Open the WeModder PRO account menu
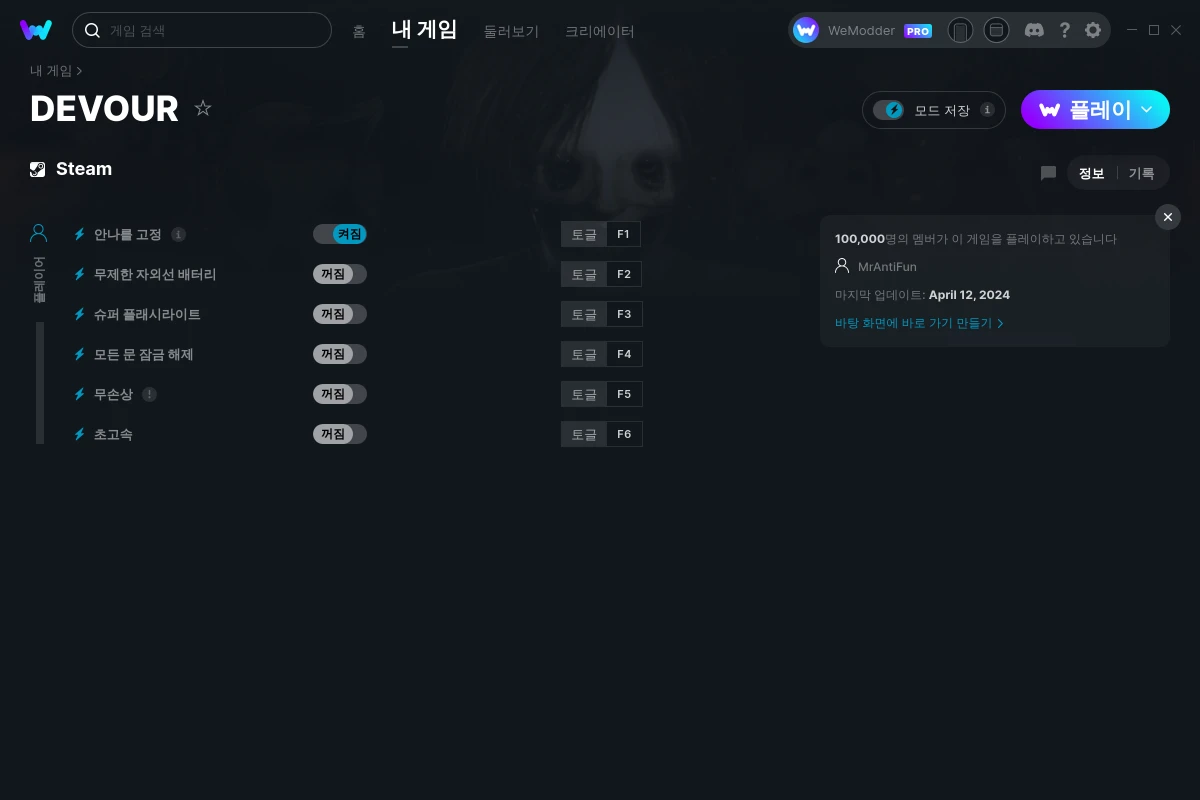The height and width of the screenshot is (800, 1200). pos(862,30)
